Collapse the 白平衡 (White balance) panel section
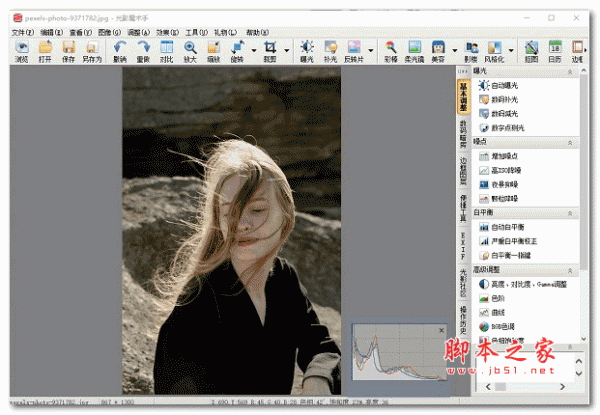The height and width of the screenshot is (415, 600). coord(570,213)
